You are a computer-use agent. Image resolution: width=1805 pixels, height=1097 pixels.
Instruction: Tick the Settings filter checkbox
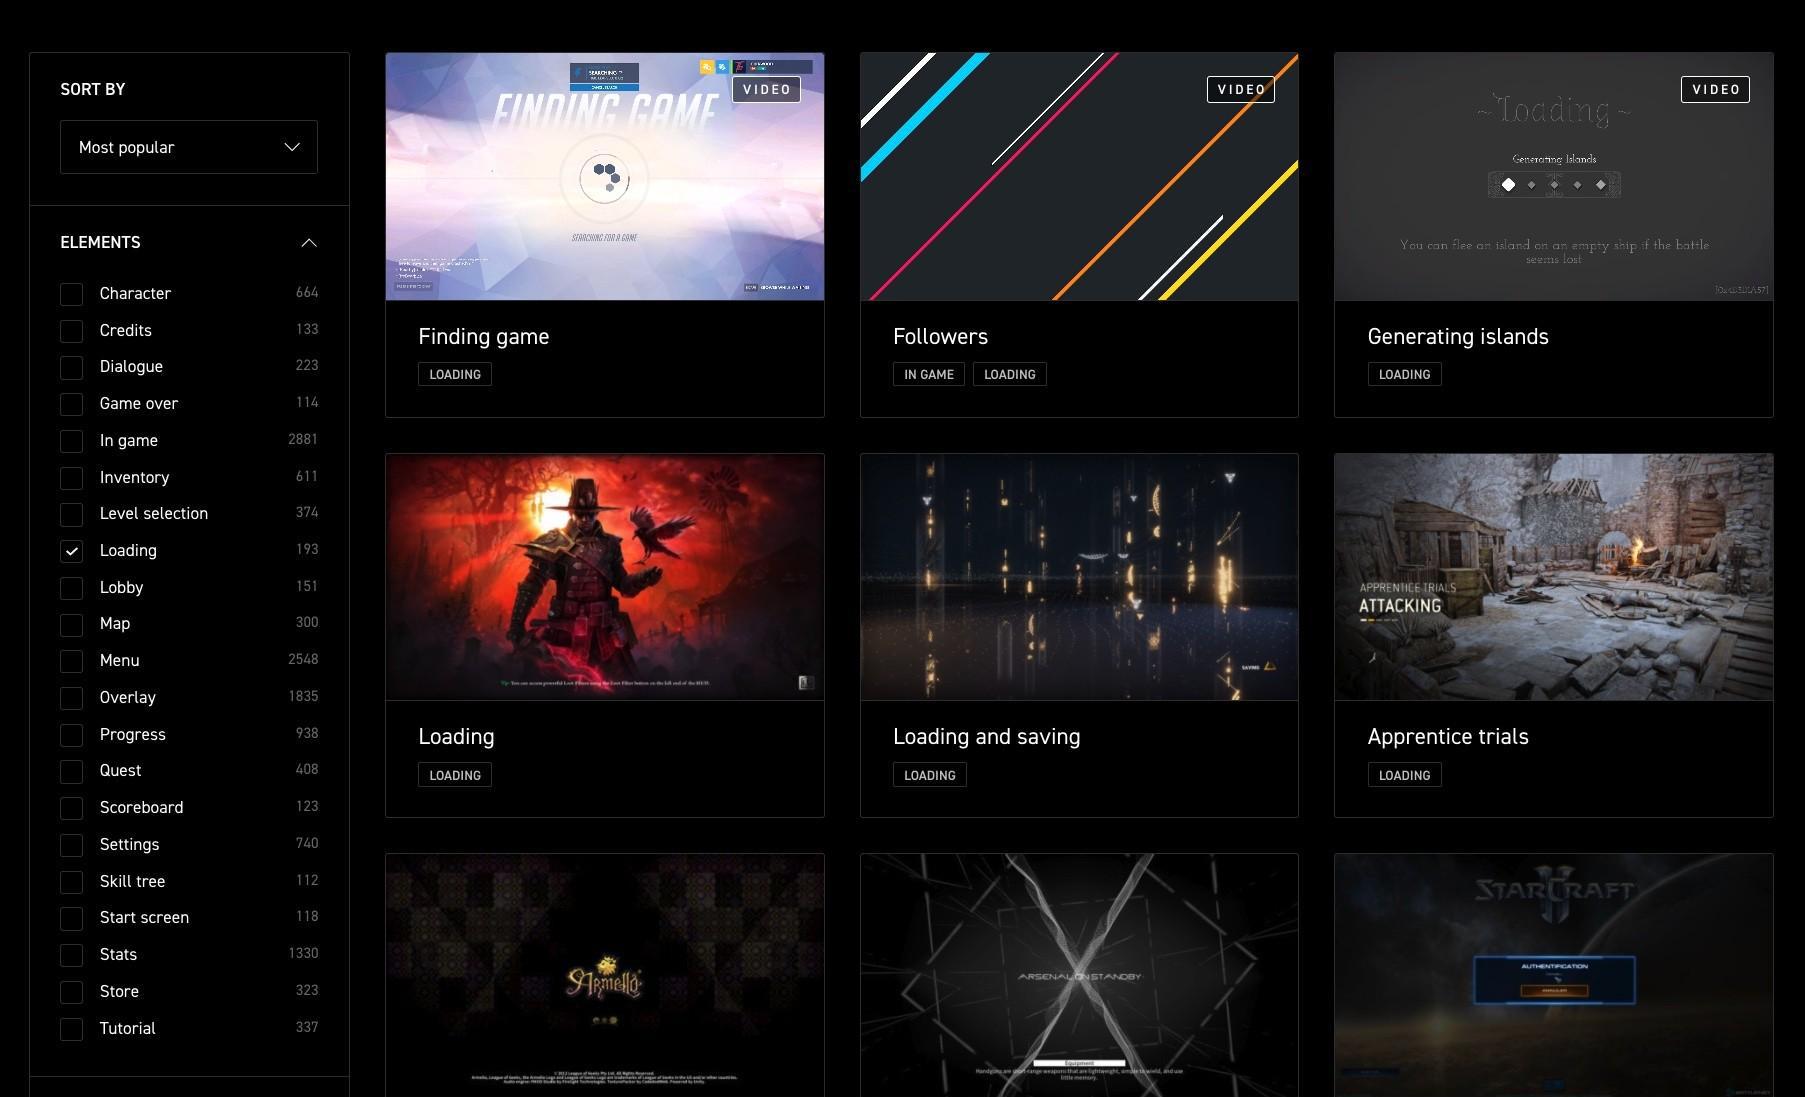(71, 845)
